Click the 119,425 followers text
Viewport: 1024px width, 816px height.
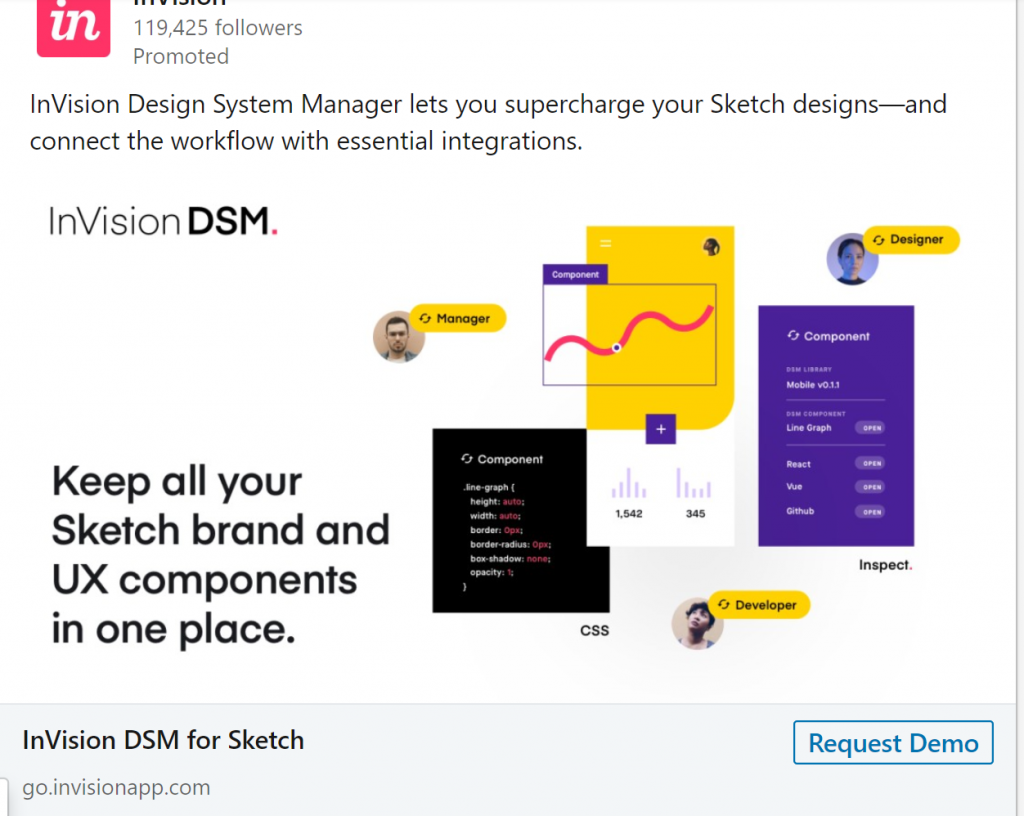click(217, 28)
